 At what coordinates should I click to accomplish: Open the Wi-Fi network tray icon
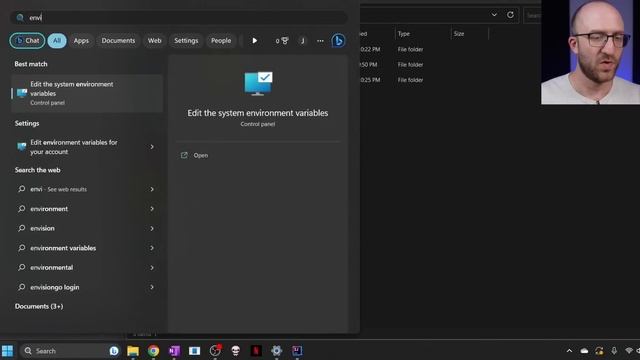pos(629,351)
